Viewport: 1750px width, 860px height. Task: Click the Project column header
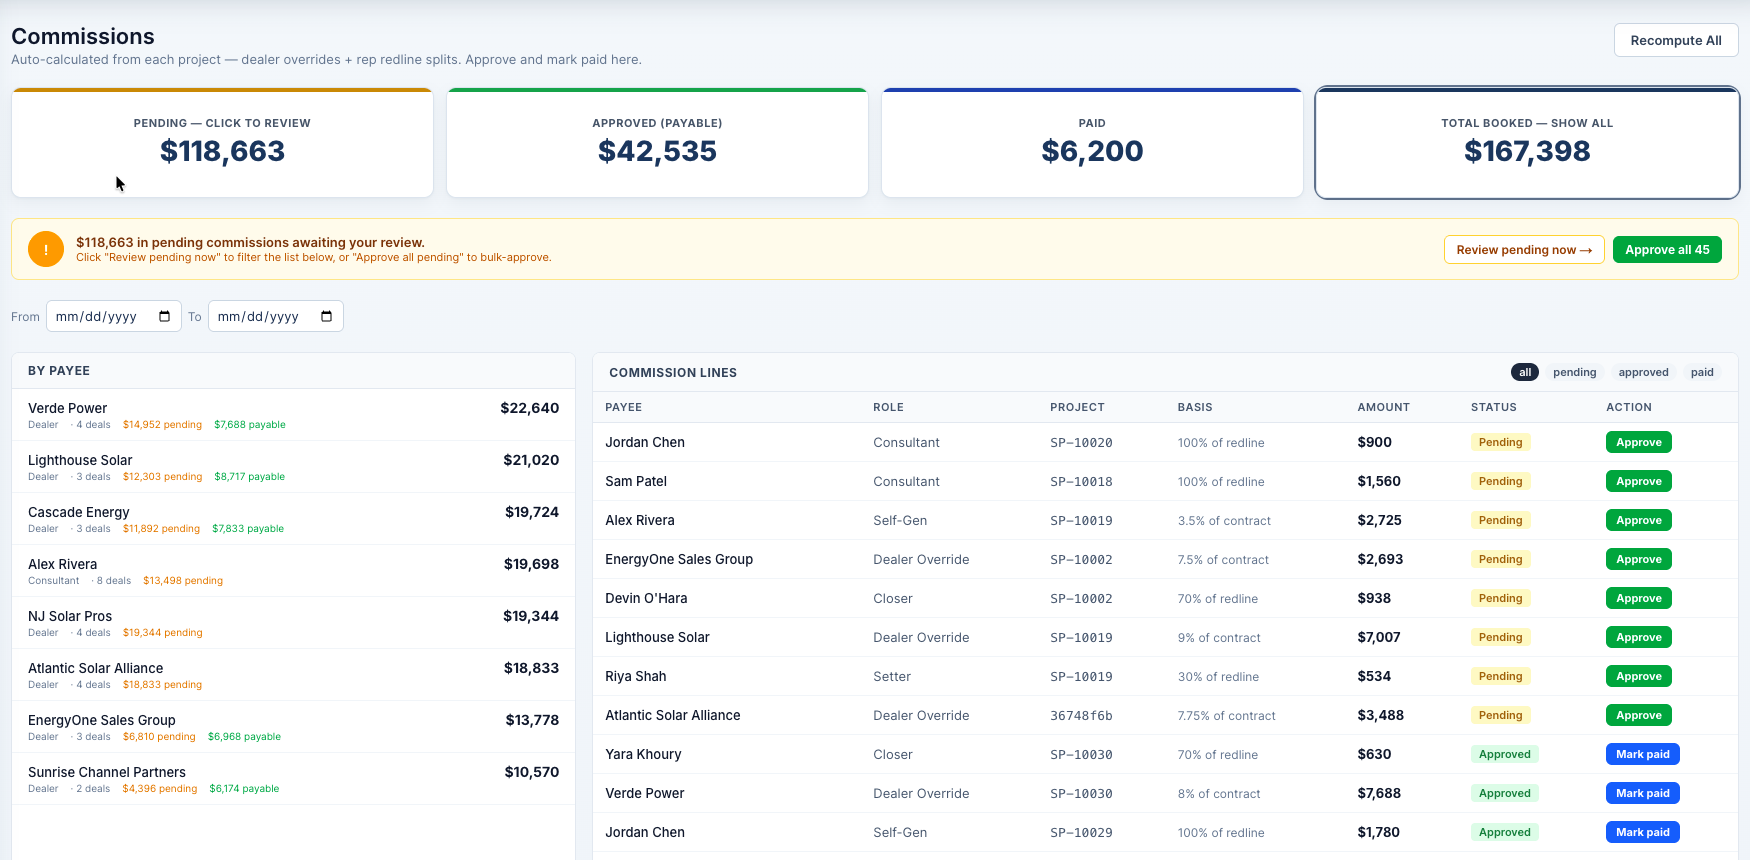pos(1077,407)
